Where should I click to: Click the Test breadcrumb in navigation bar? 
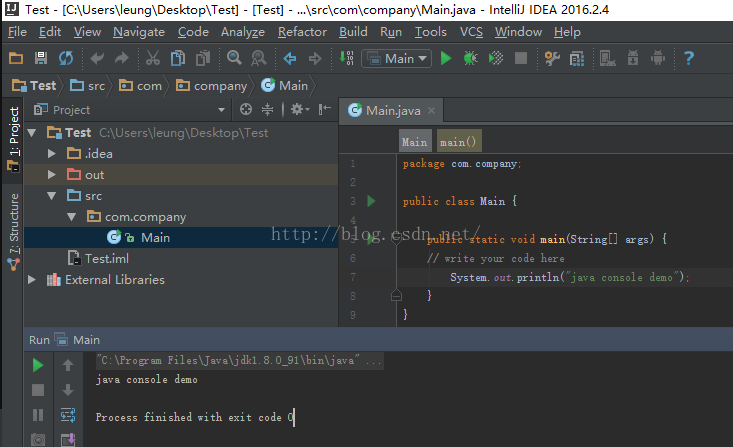click(x=34, y=86)
